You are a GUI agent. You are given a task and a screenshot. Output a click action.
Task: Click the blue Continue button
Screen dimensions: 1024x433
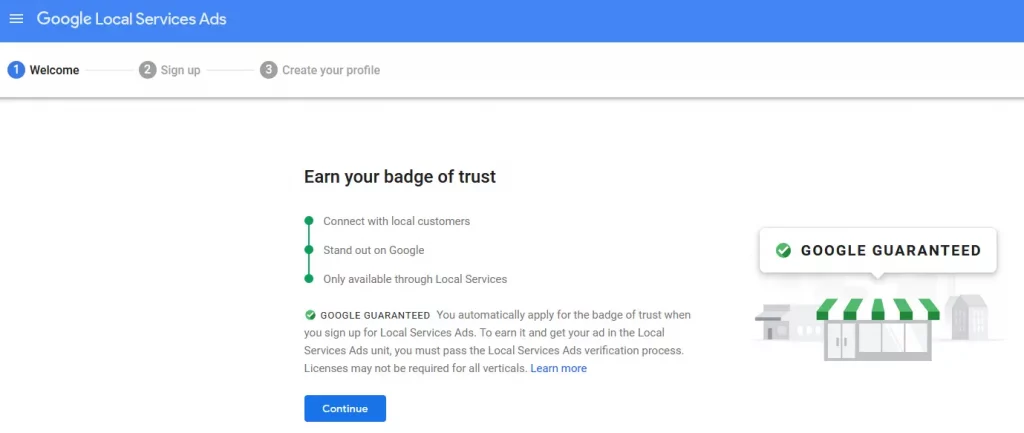click(x=345, y=409)
